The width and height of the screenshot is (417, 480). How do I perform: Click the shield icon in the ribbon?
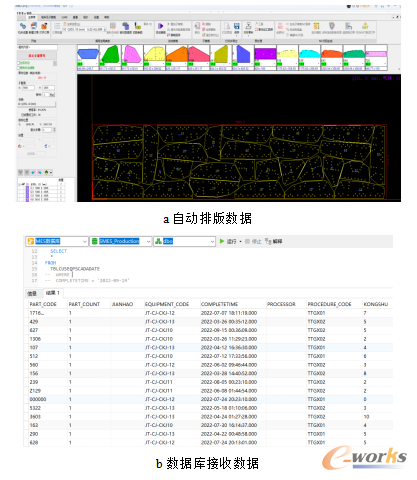pyautogui.click(x=331, y=26)
